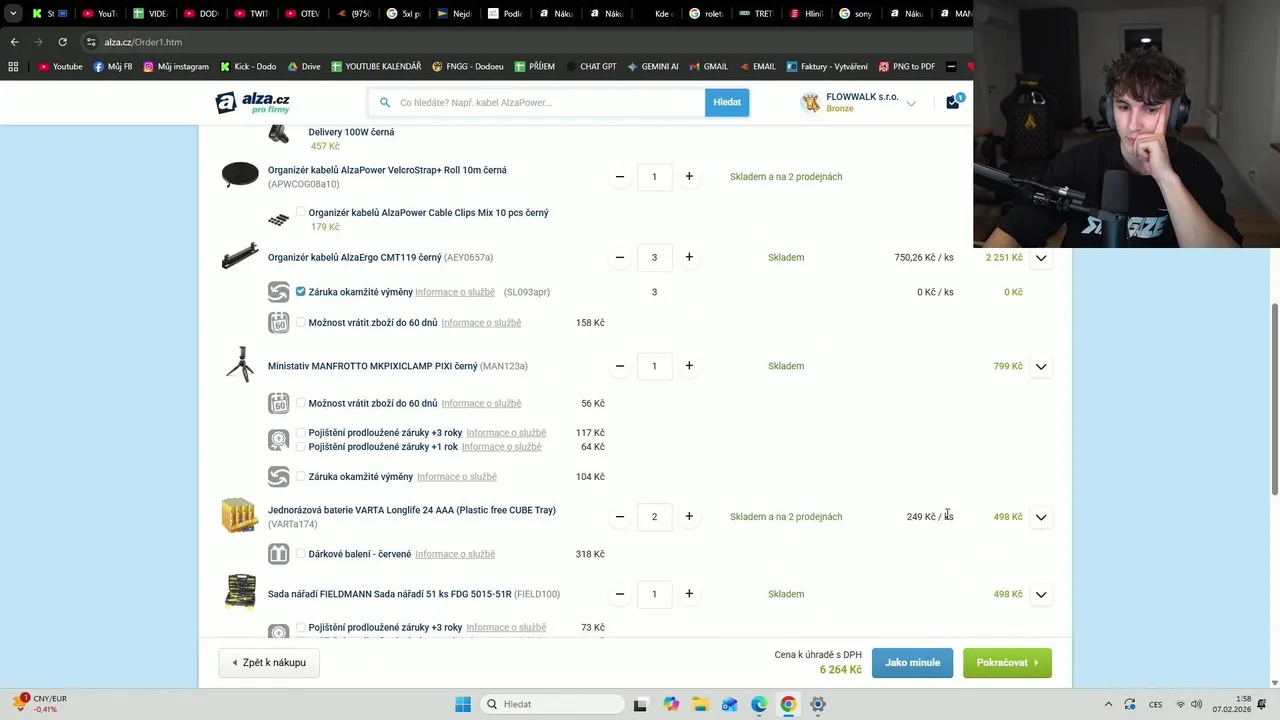1280x720 pixels.
Task: Open the Kick - Dodo bookmark
Action: pyautogui.click(x=248, y=66)
